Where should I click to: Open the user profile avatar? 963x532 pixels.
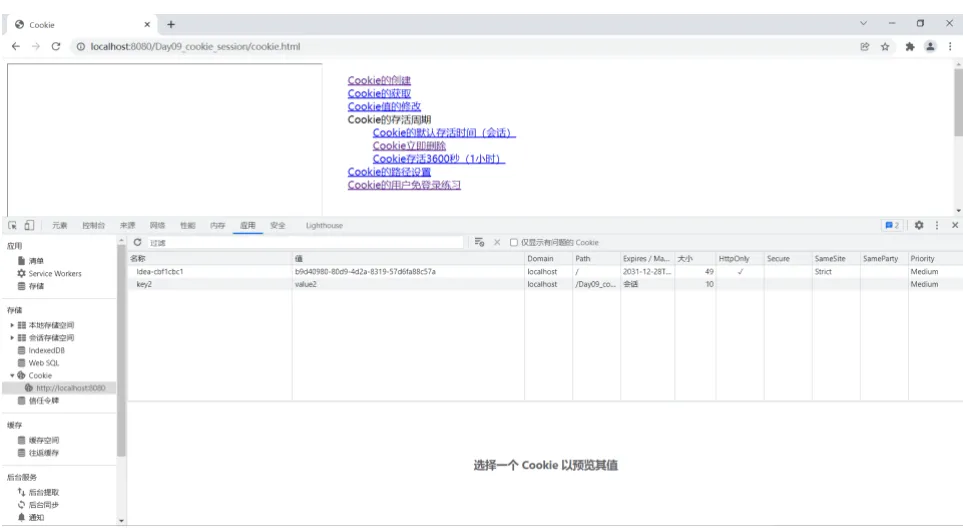[930, 47]
